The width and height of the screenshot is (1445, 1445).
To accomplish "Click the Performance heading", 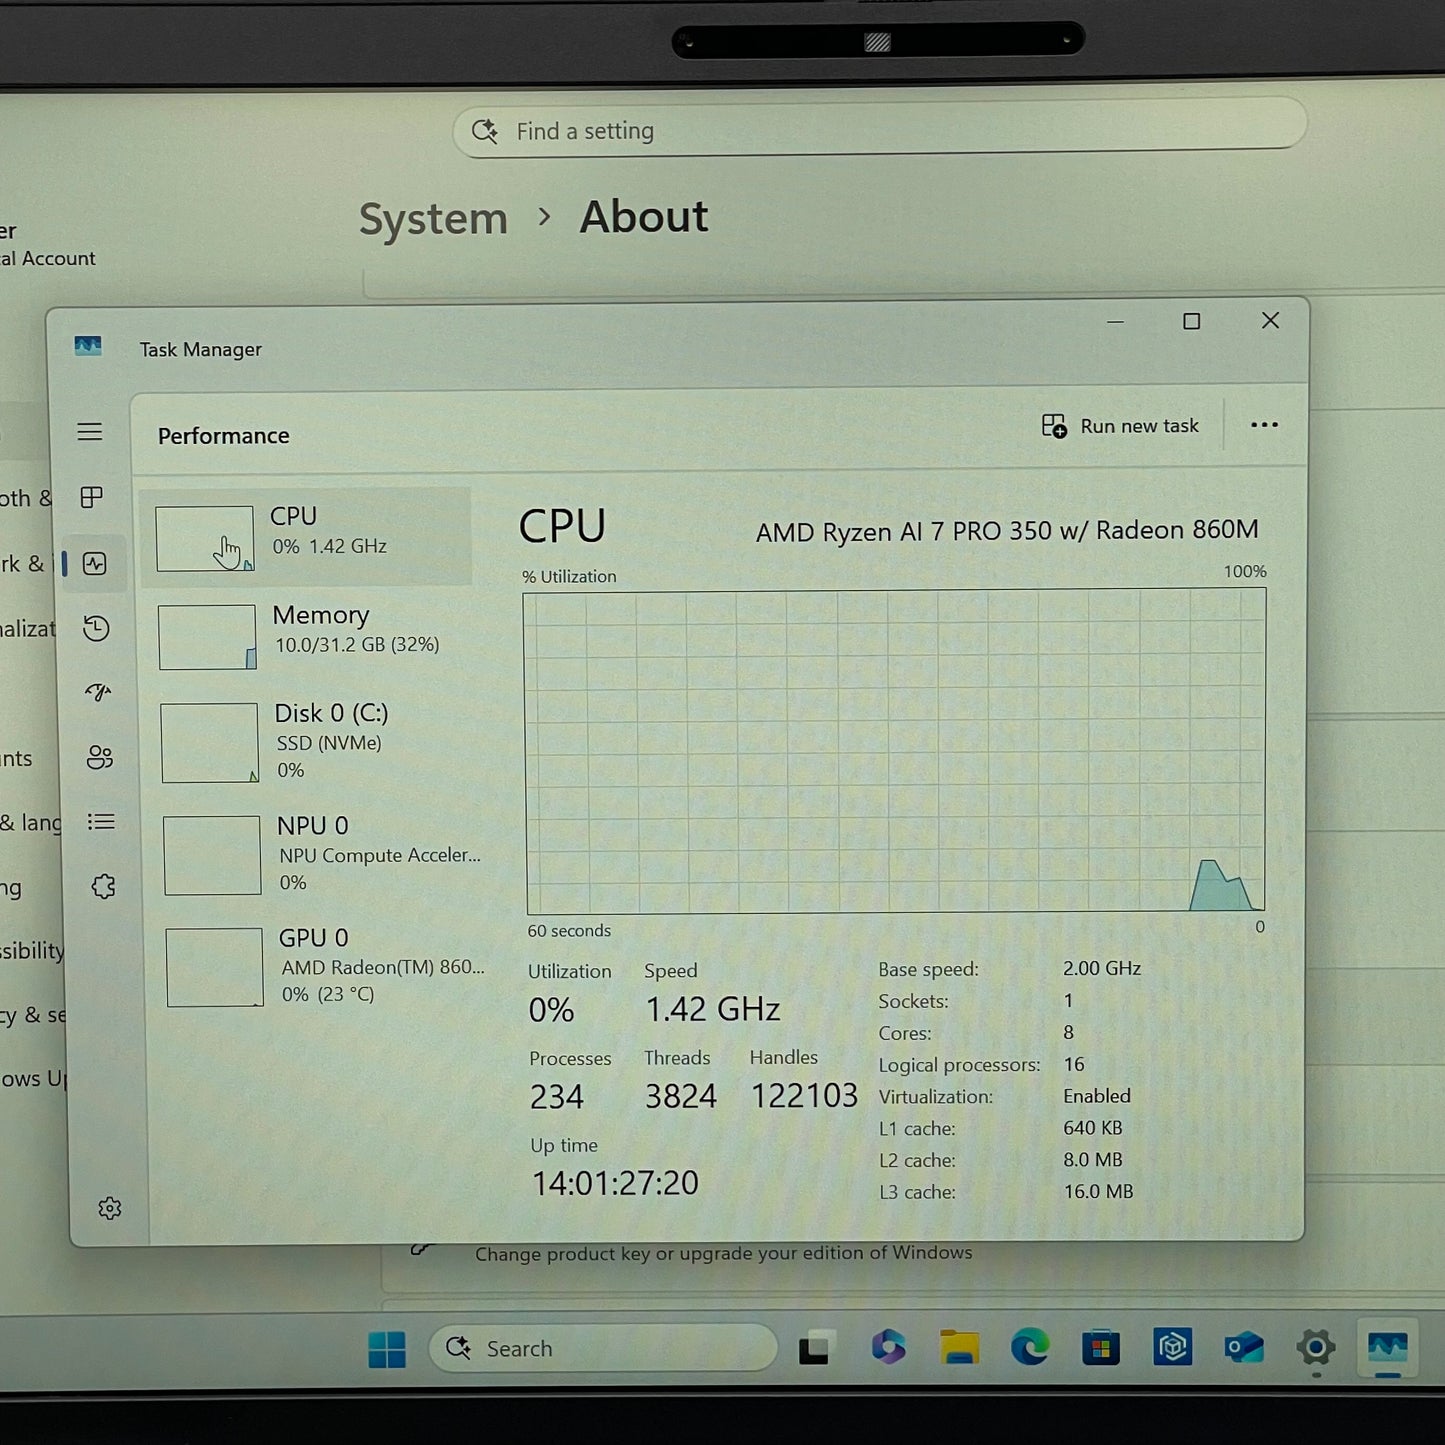I will coord(223,436).
